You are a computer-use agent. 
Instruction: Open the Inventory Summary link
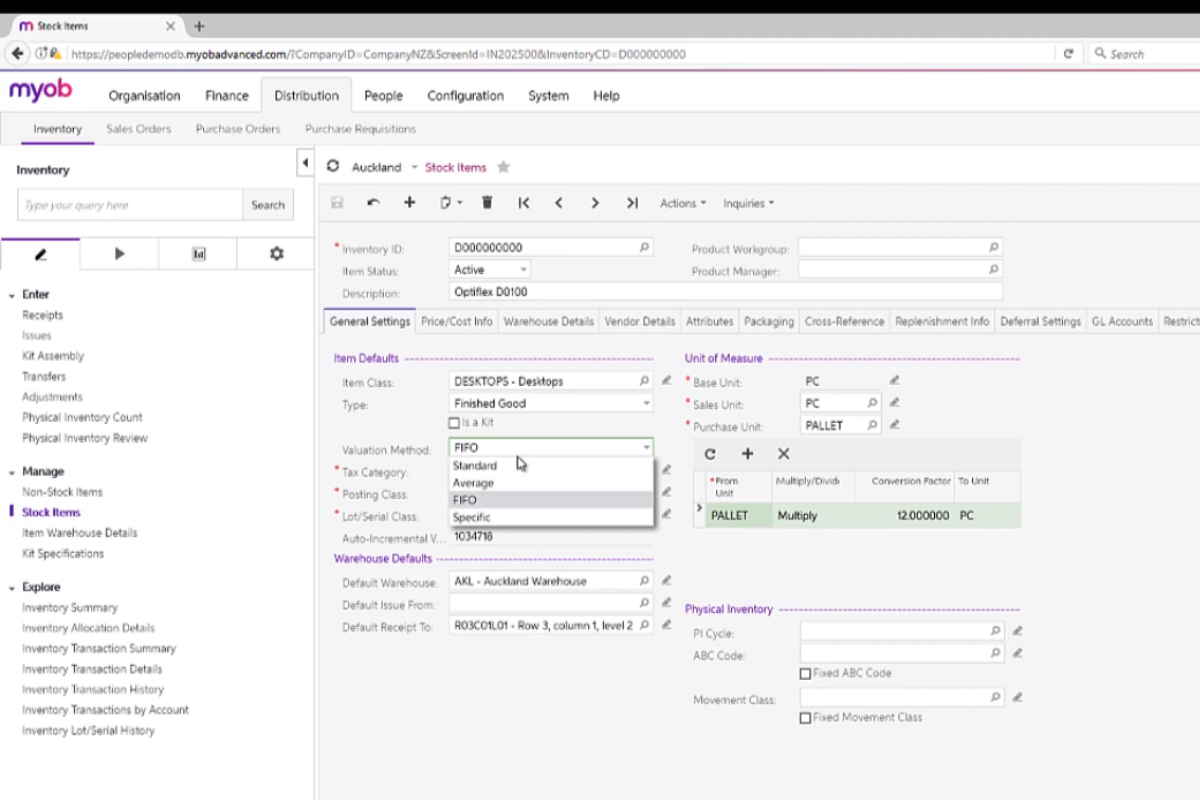(x=70, y=608)
